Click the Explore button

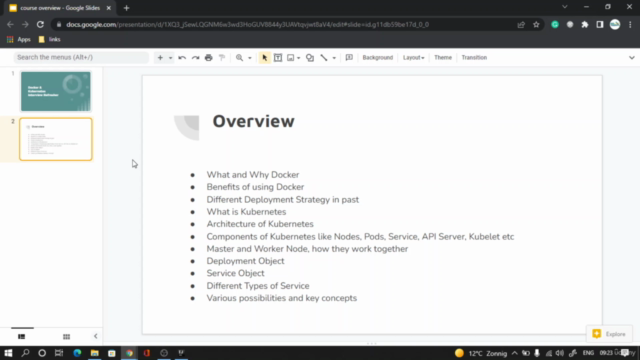(x=609, y=334)
